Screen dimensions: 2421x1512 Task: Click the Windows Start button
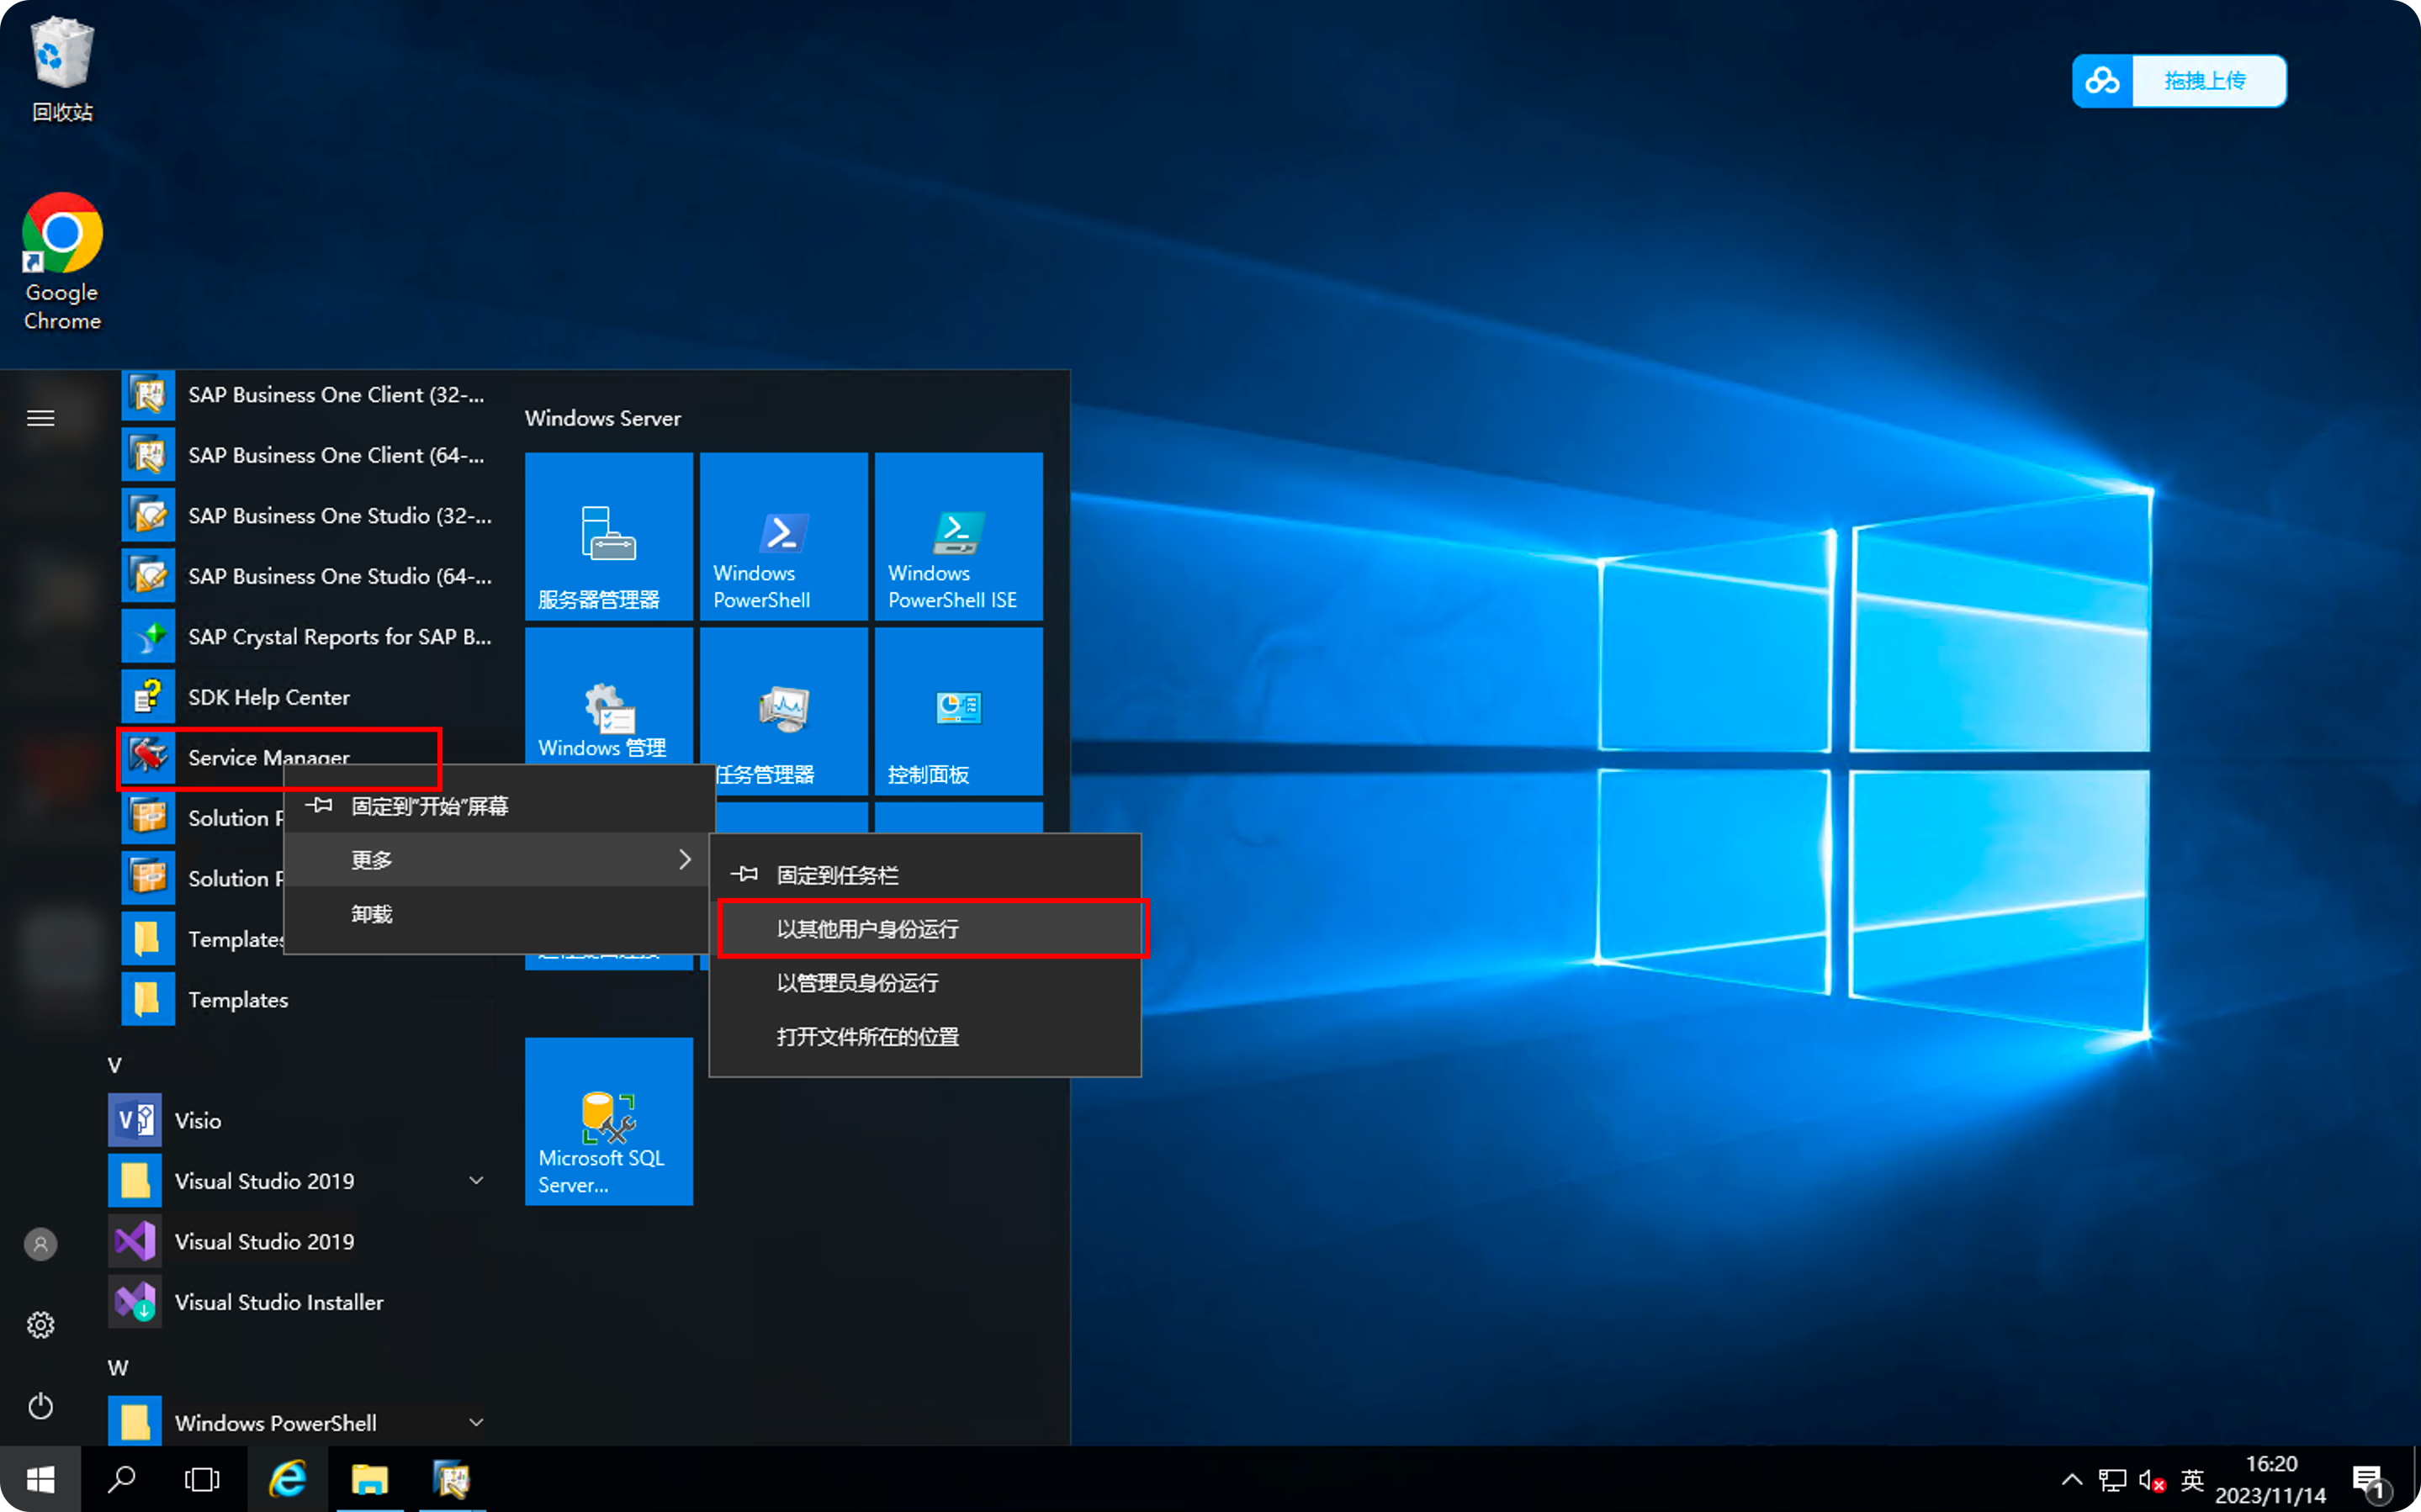pos(40,1479)
